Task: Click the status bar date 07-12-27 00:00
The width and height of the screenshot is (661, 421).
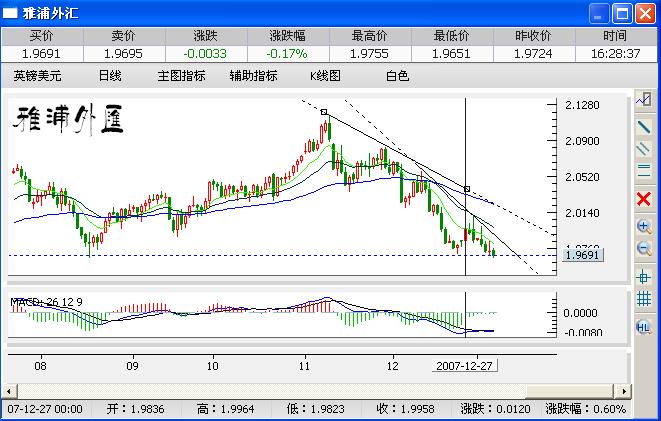Action: point(45,409)
